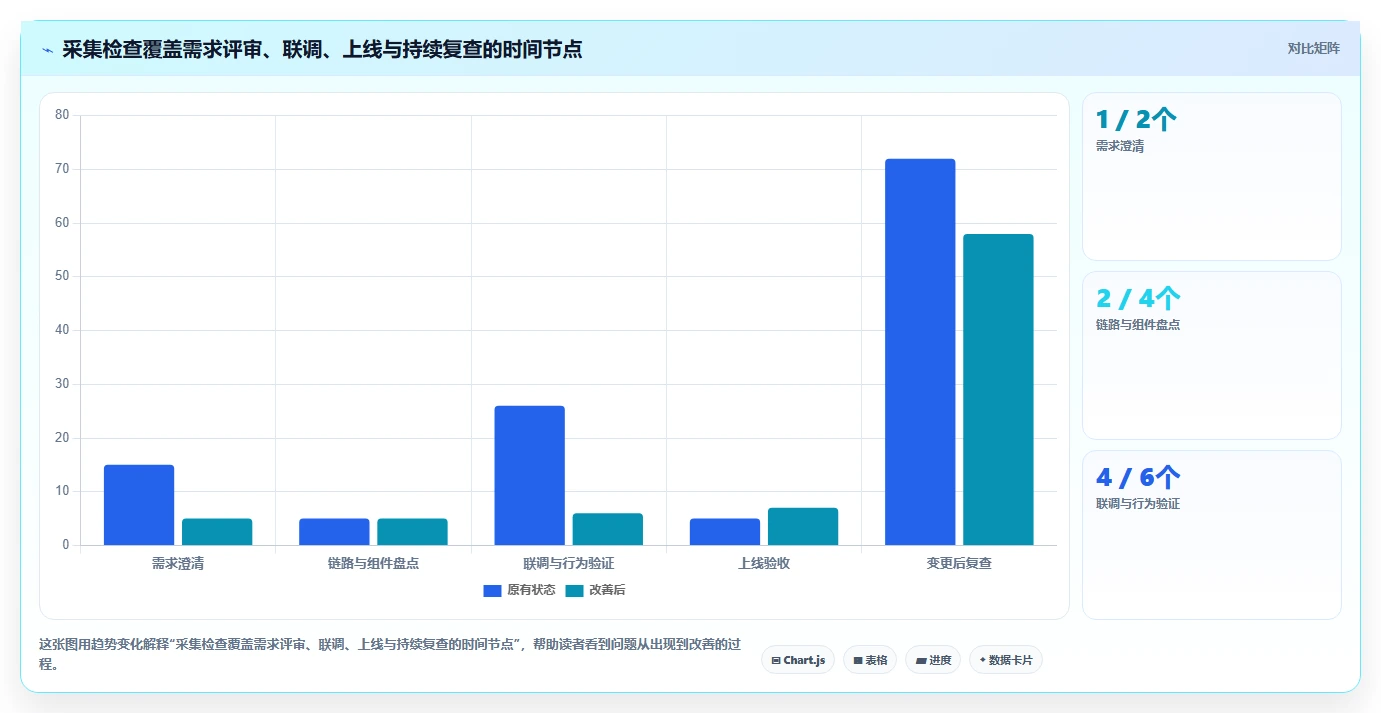Click the blue 变更后复查 bar
Screen dimensions: 1381x713
[x=920, y=352]
